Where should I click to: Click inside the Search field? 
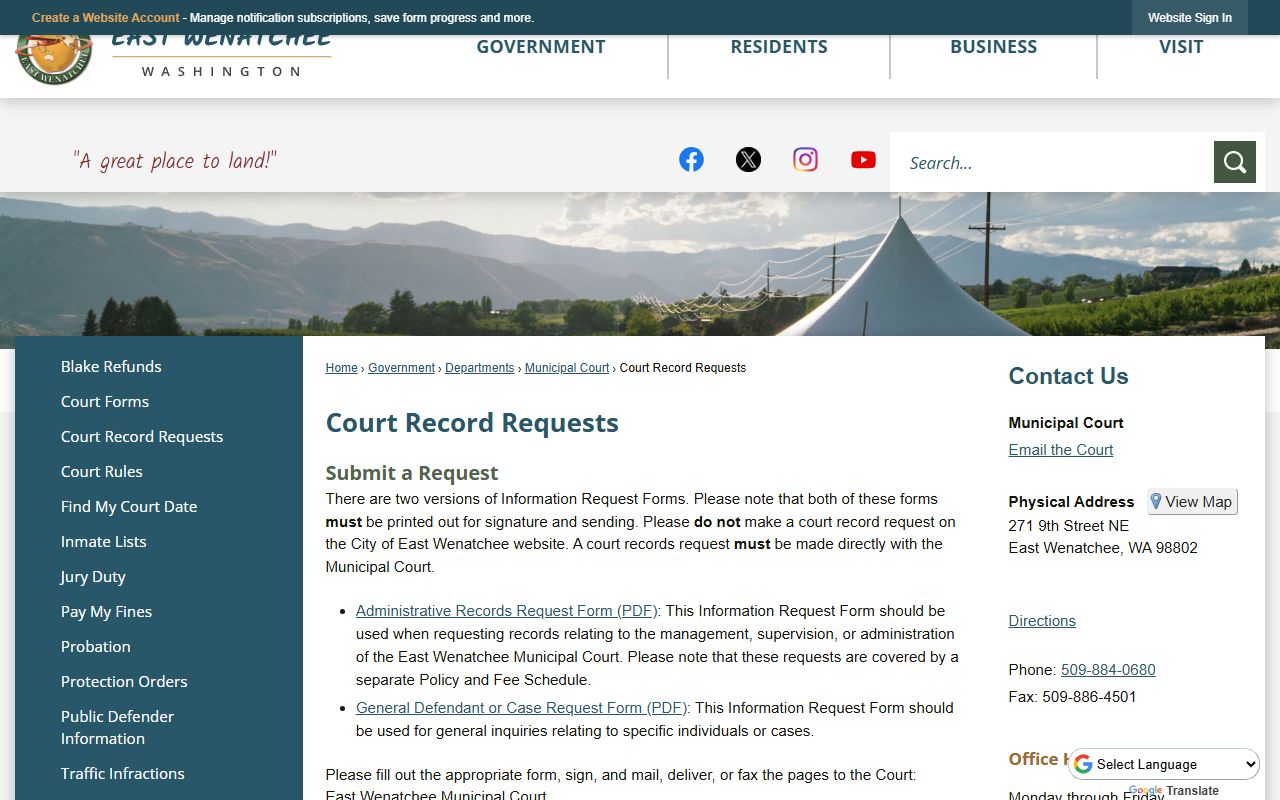coord(1051,162)
